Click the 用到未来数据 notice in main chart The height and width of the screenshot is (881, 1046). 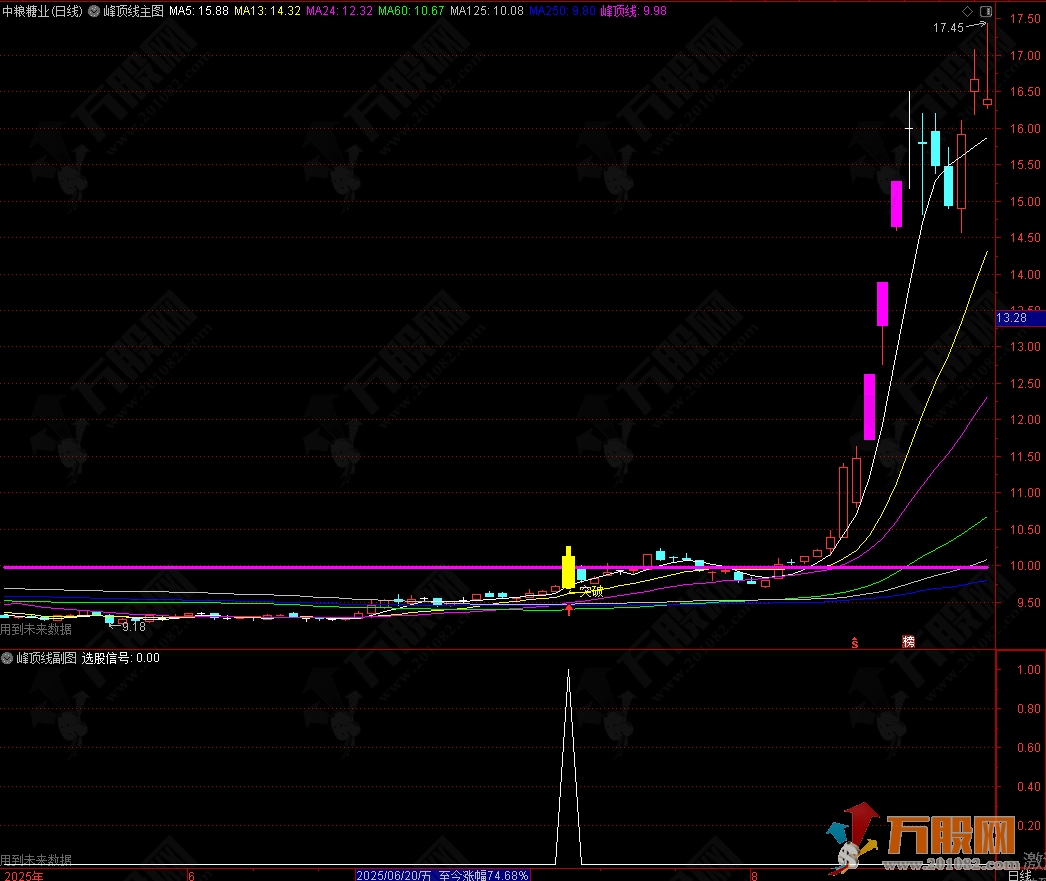36,629
